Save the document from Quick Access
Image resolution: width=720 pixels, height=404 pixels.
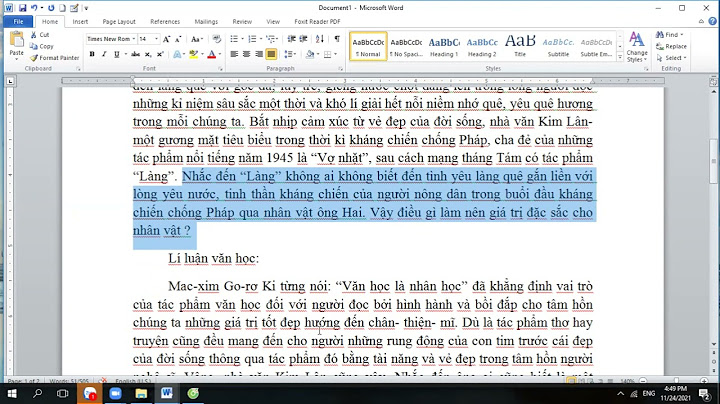point(22,8)
